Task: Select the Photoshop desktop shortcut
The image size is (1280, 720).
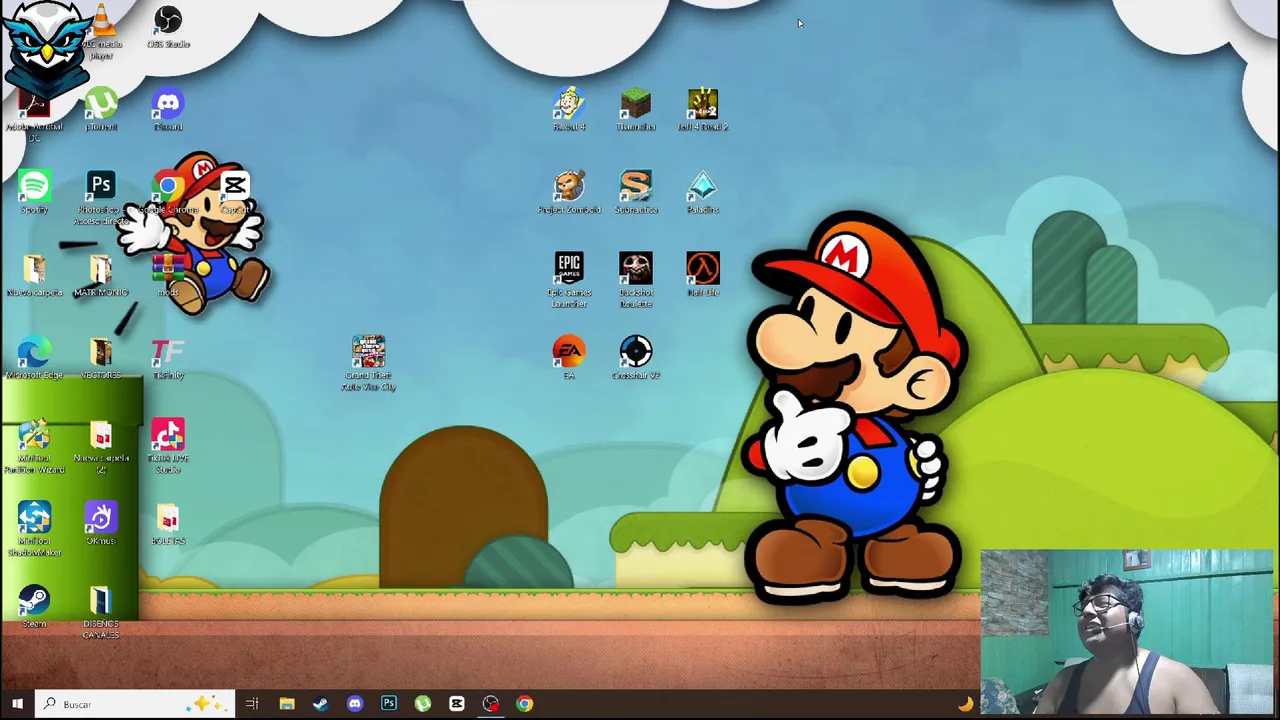Action: click(x=101, y=187)
